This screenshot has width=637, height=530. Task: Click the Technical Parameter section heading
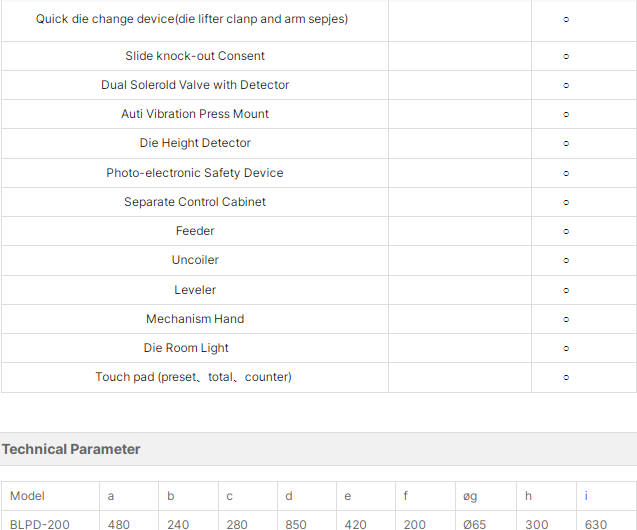click(71, 449)
